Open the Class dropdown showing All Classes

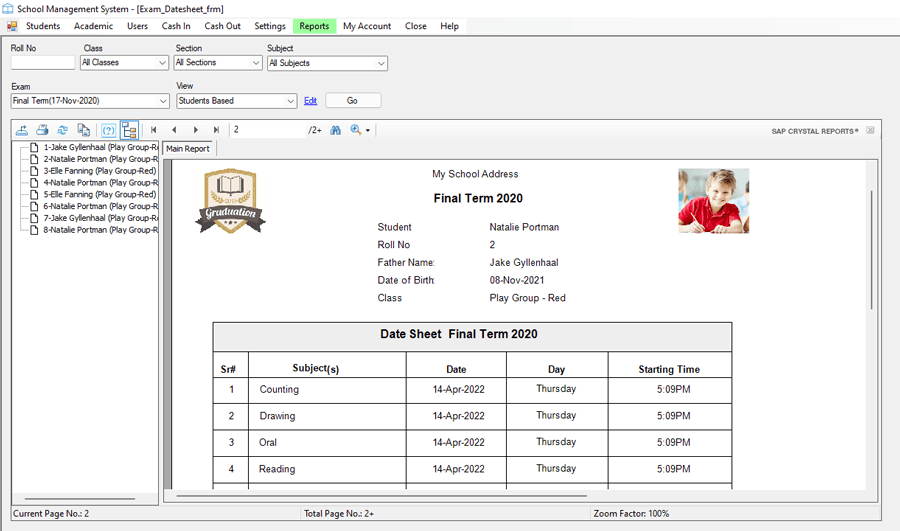(125, 63)
